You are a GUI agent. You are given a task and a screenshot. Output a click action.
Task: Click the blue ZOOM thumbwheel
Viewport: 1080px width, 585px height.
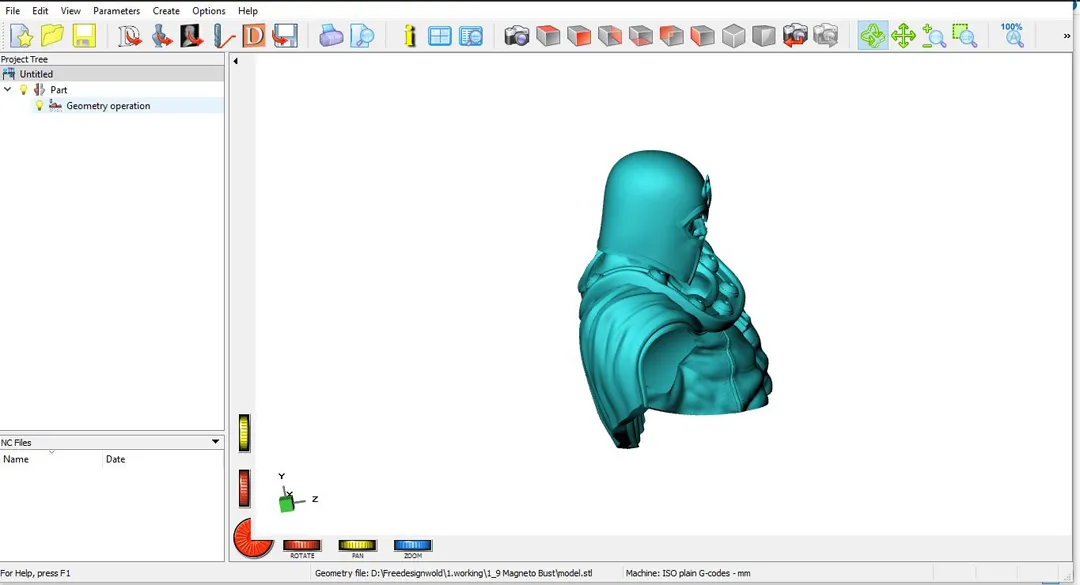point(413,545)
